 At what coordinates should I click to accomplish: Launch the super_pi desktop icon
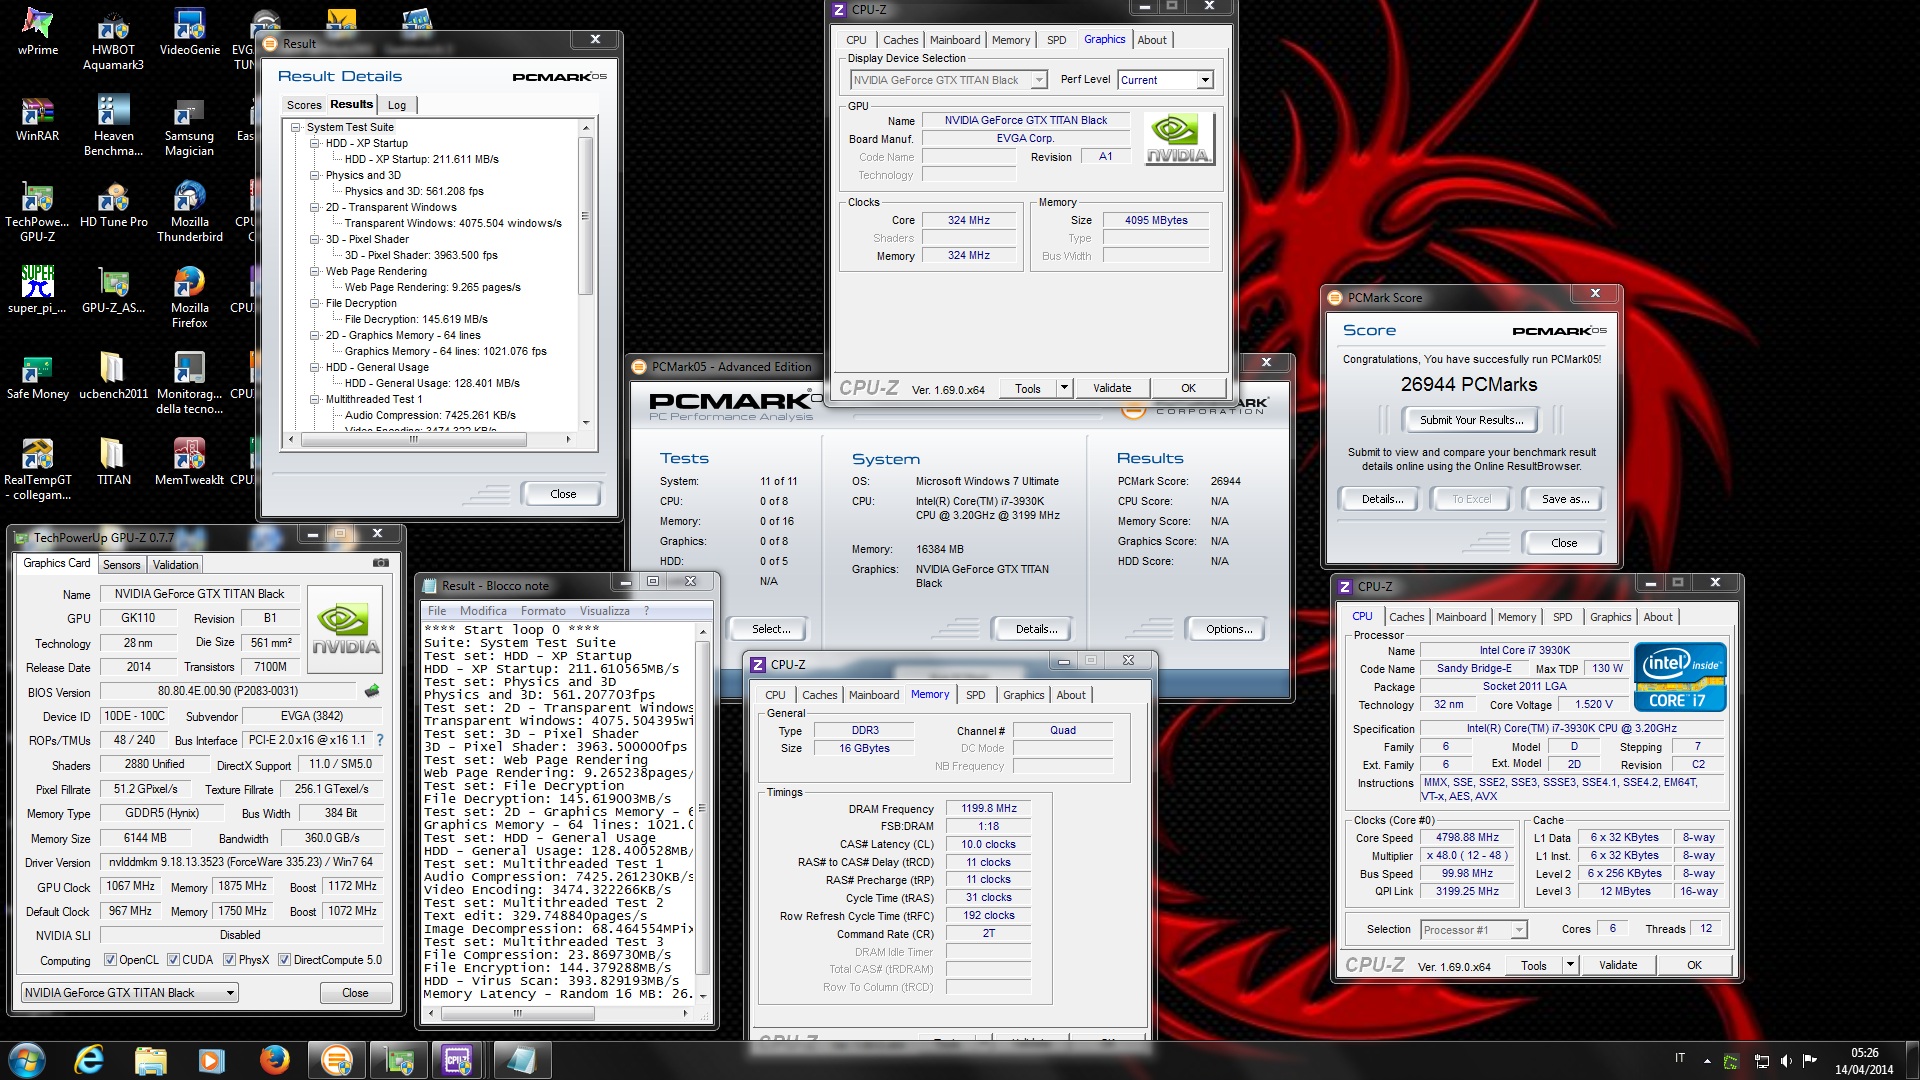point(38,290)
